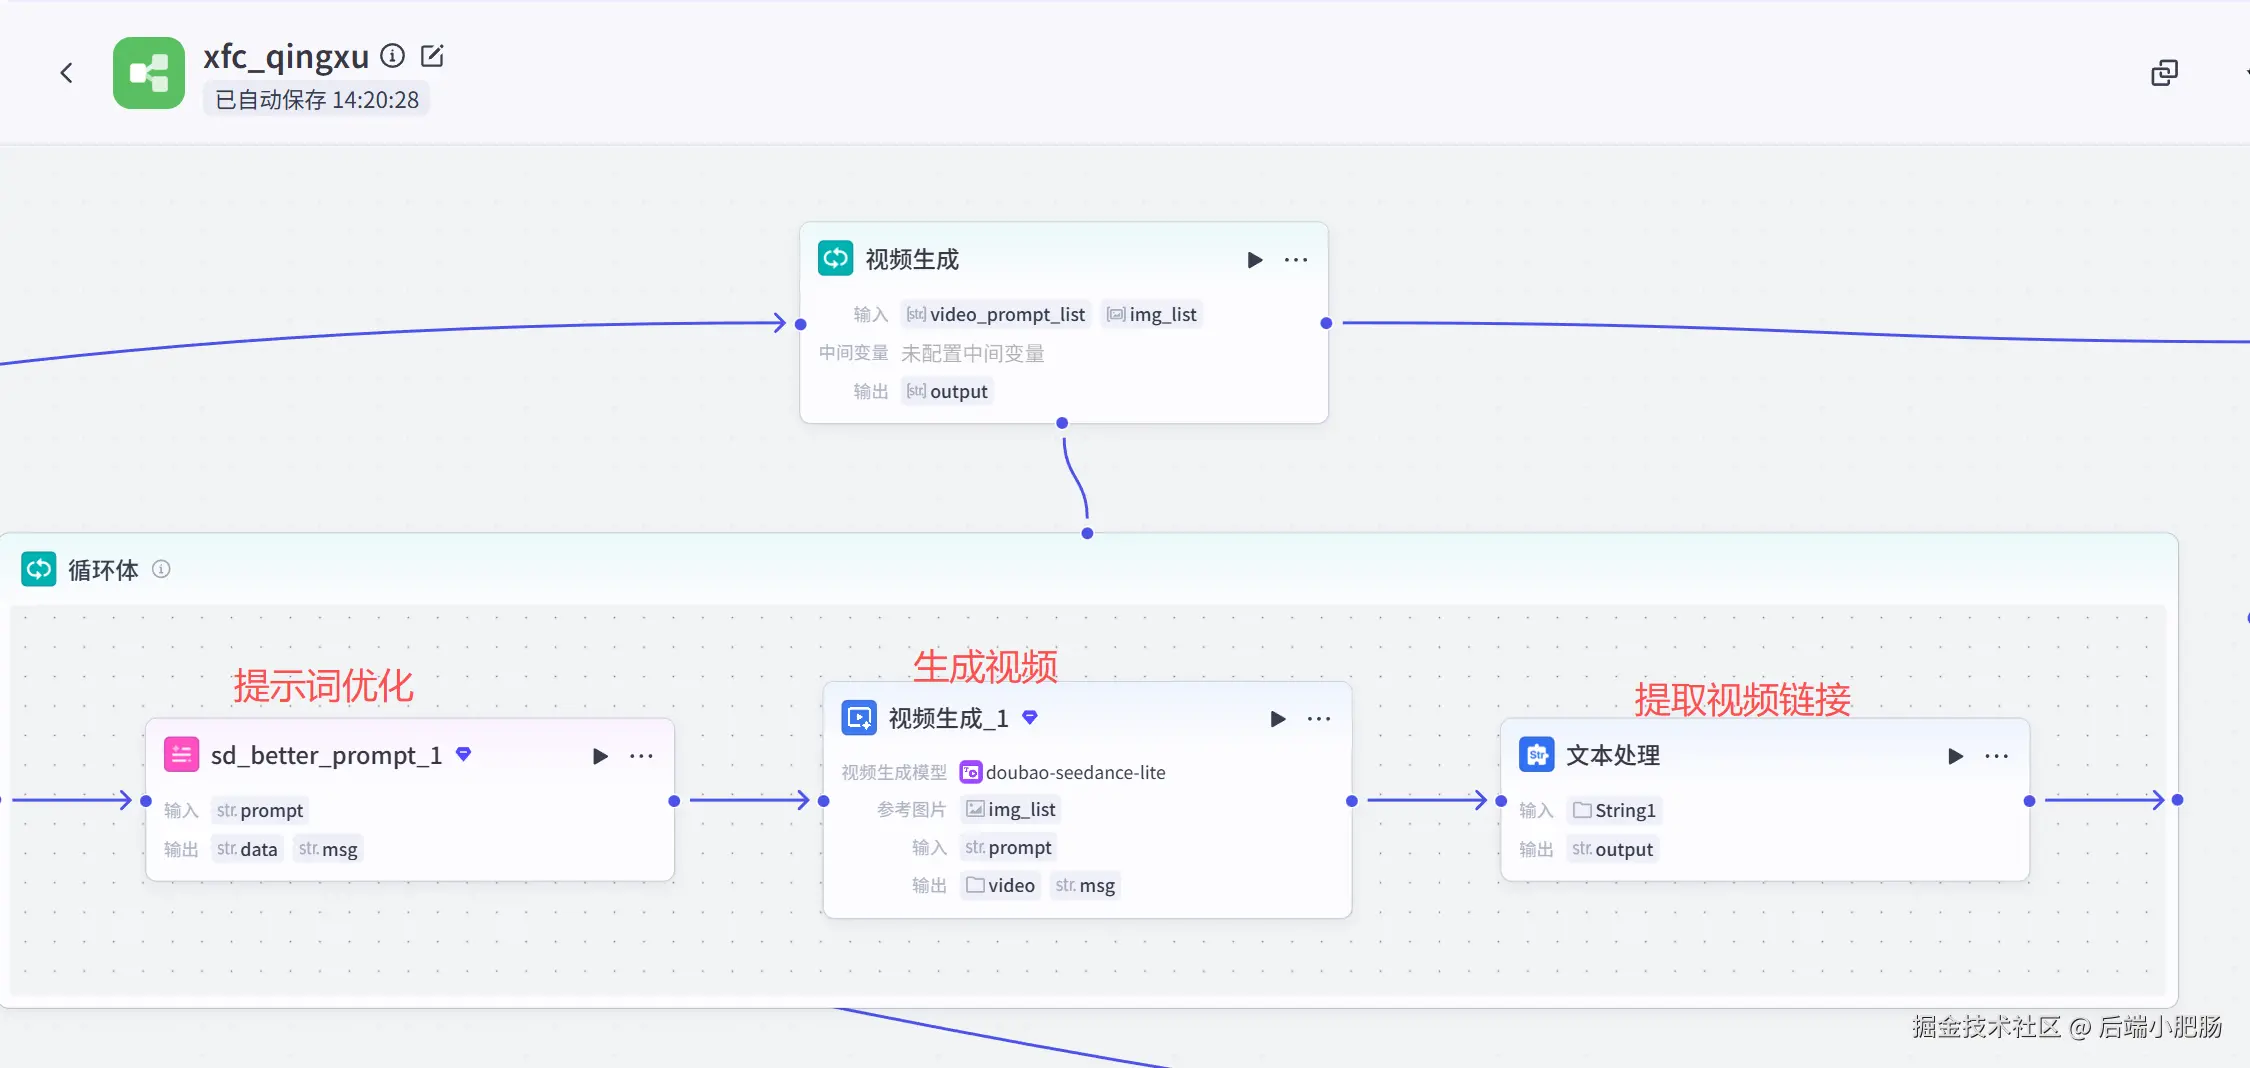
Task: Select the blue 文本处理 node icon
Action: click(1537, 754)
